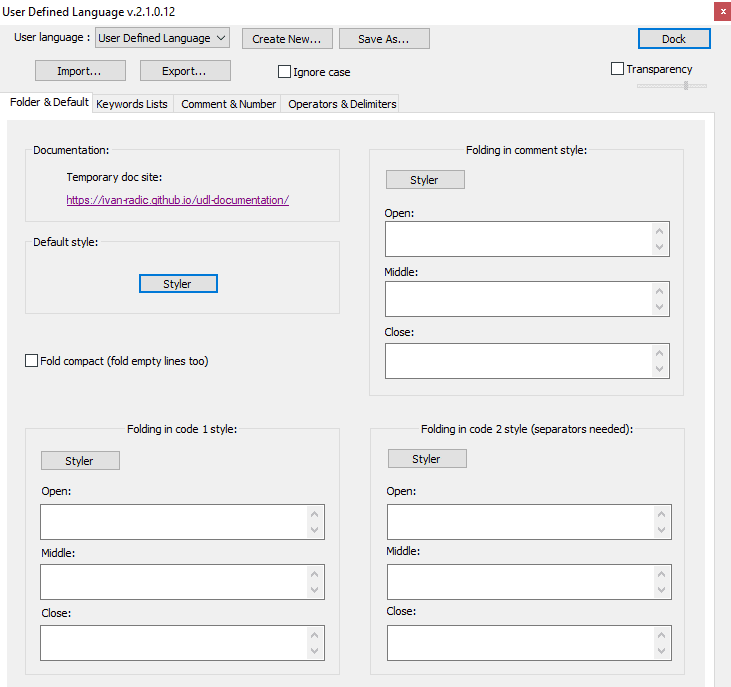
Task: Click Open field in Folding in code 1
Action: click(182, 522)
